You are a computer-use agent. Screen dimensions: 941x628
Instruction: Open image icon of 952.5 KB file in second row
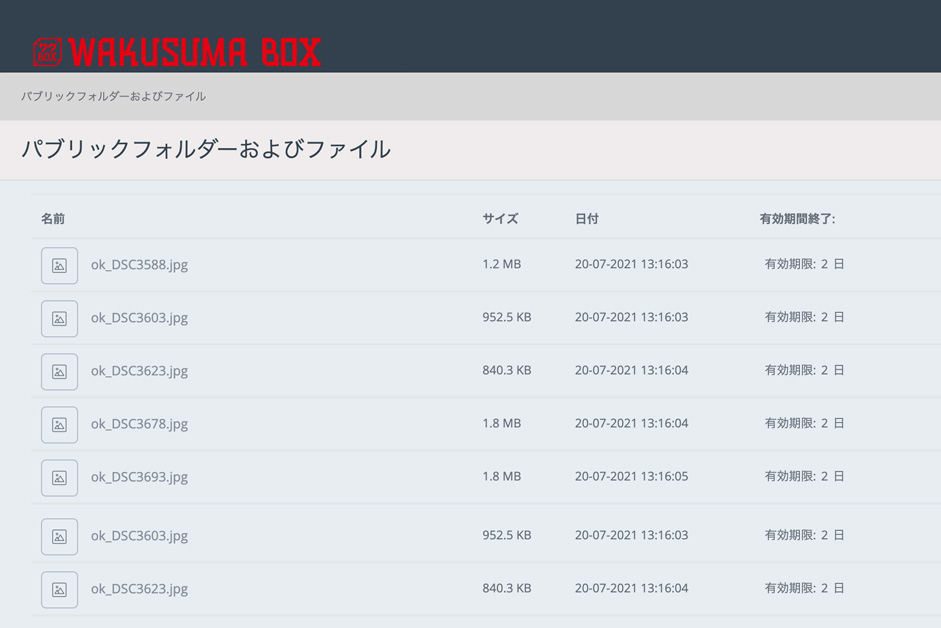[59, 318]
